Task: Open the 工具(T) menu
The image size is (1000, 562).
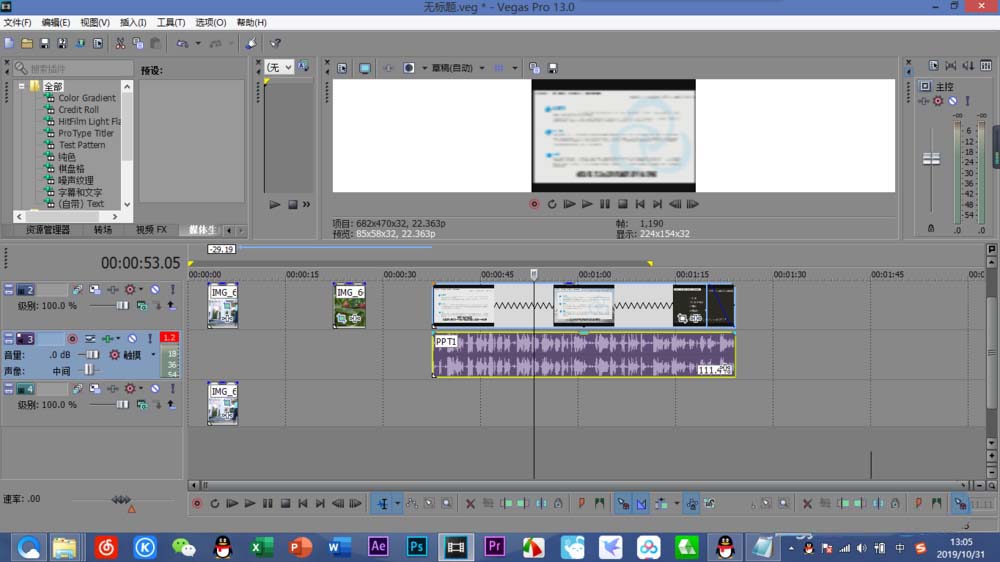Action: click(171, 22)
